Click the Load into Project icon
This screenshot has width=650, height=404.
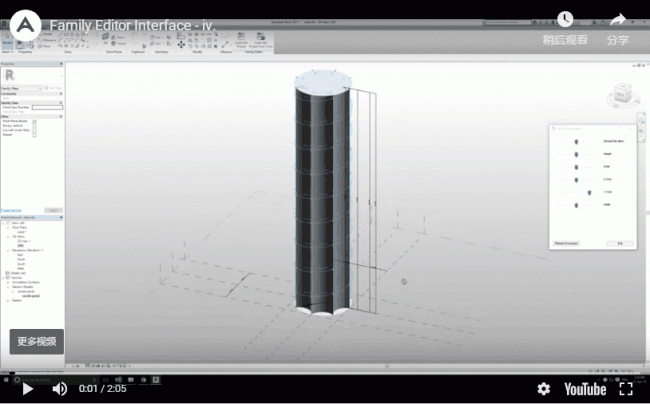(x=241, y=40)
